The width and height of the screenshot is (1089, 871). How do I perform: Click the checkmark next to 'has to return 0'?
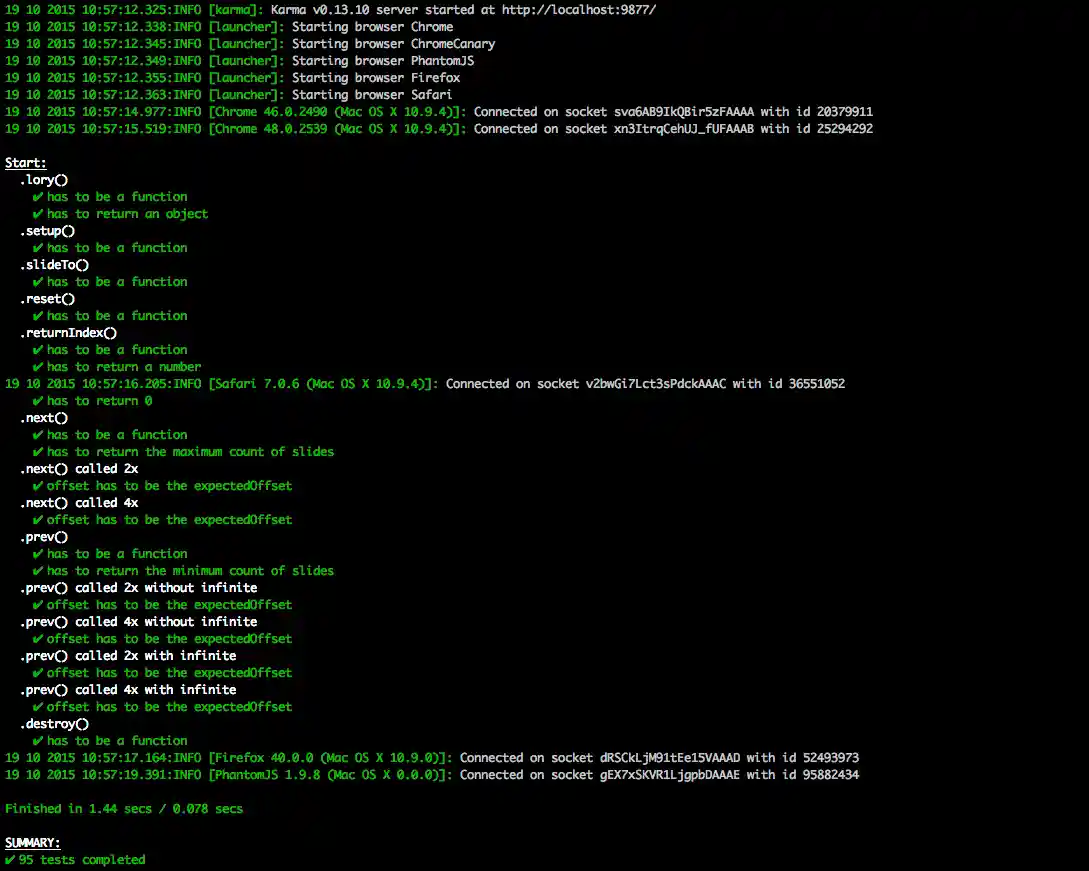38,401
